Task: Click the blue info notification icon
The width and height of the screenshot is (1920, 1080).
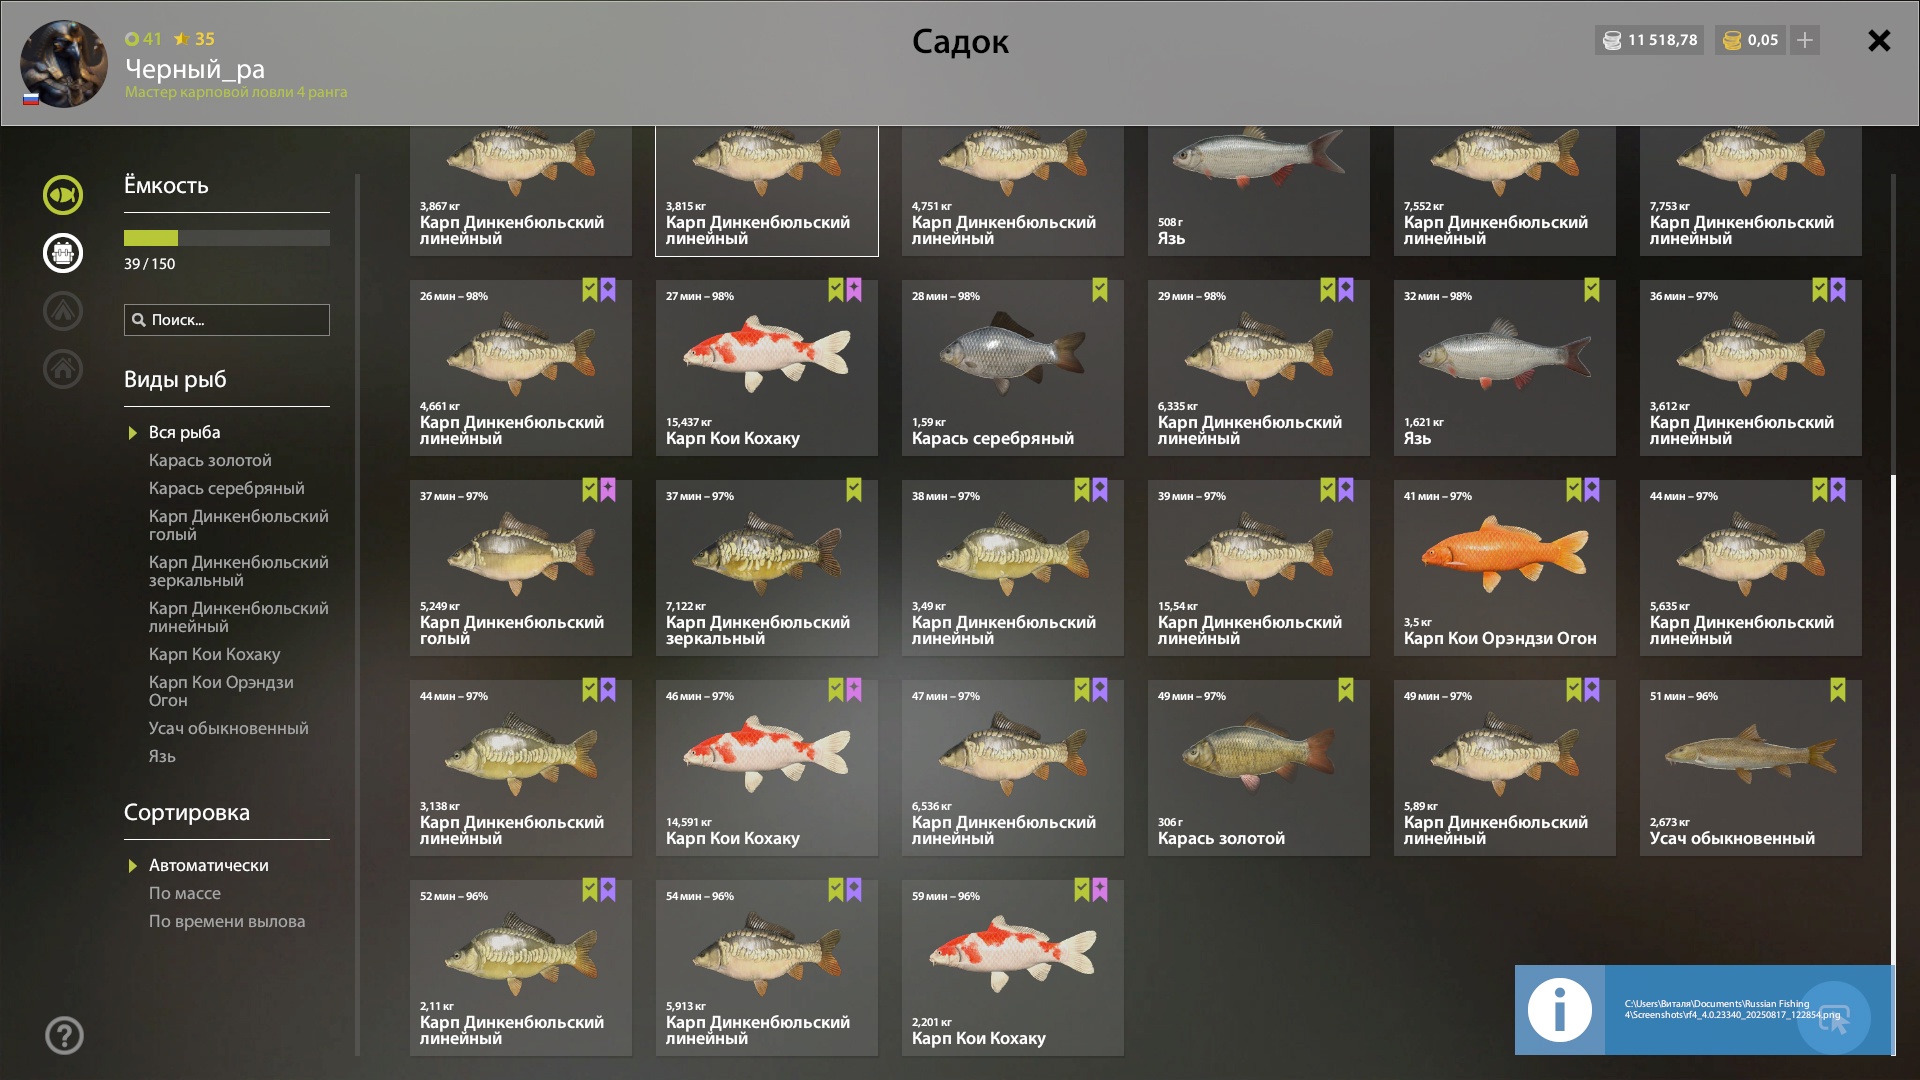Action: [1560, 1010]
